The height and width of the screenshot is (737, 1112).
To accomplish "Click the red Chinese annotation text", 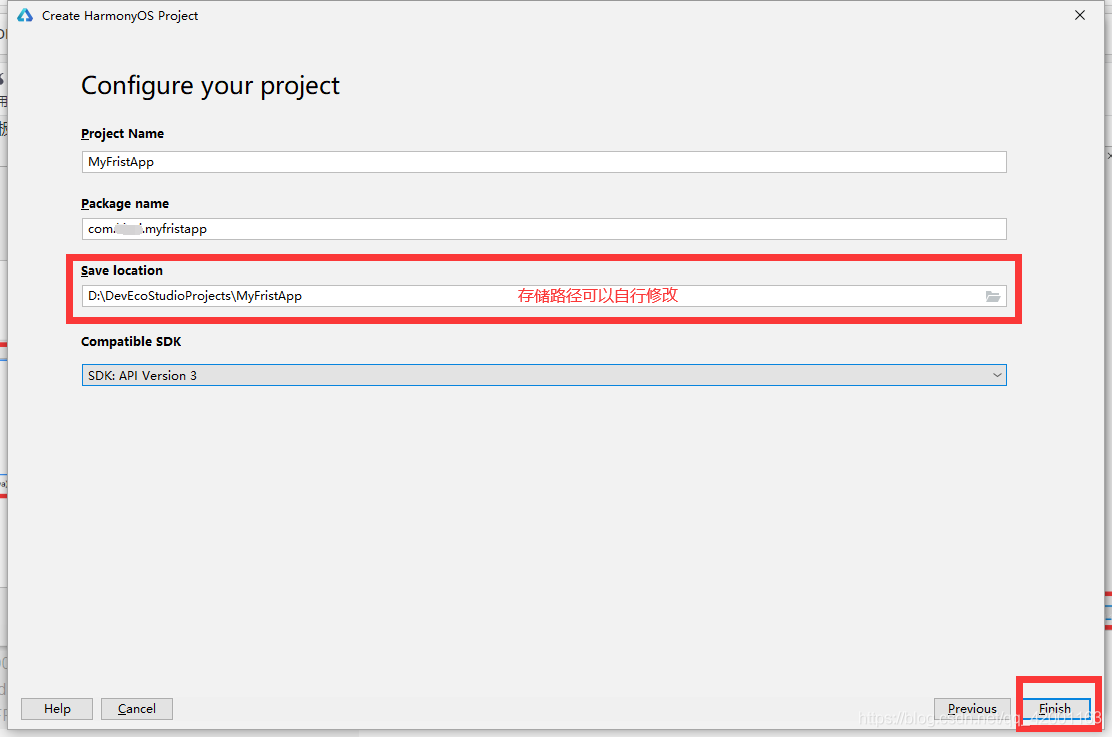I will tap(597, 296).
